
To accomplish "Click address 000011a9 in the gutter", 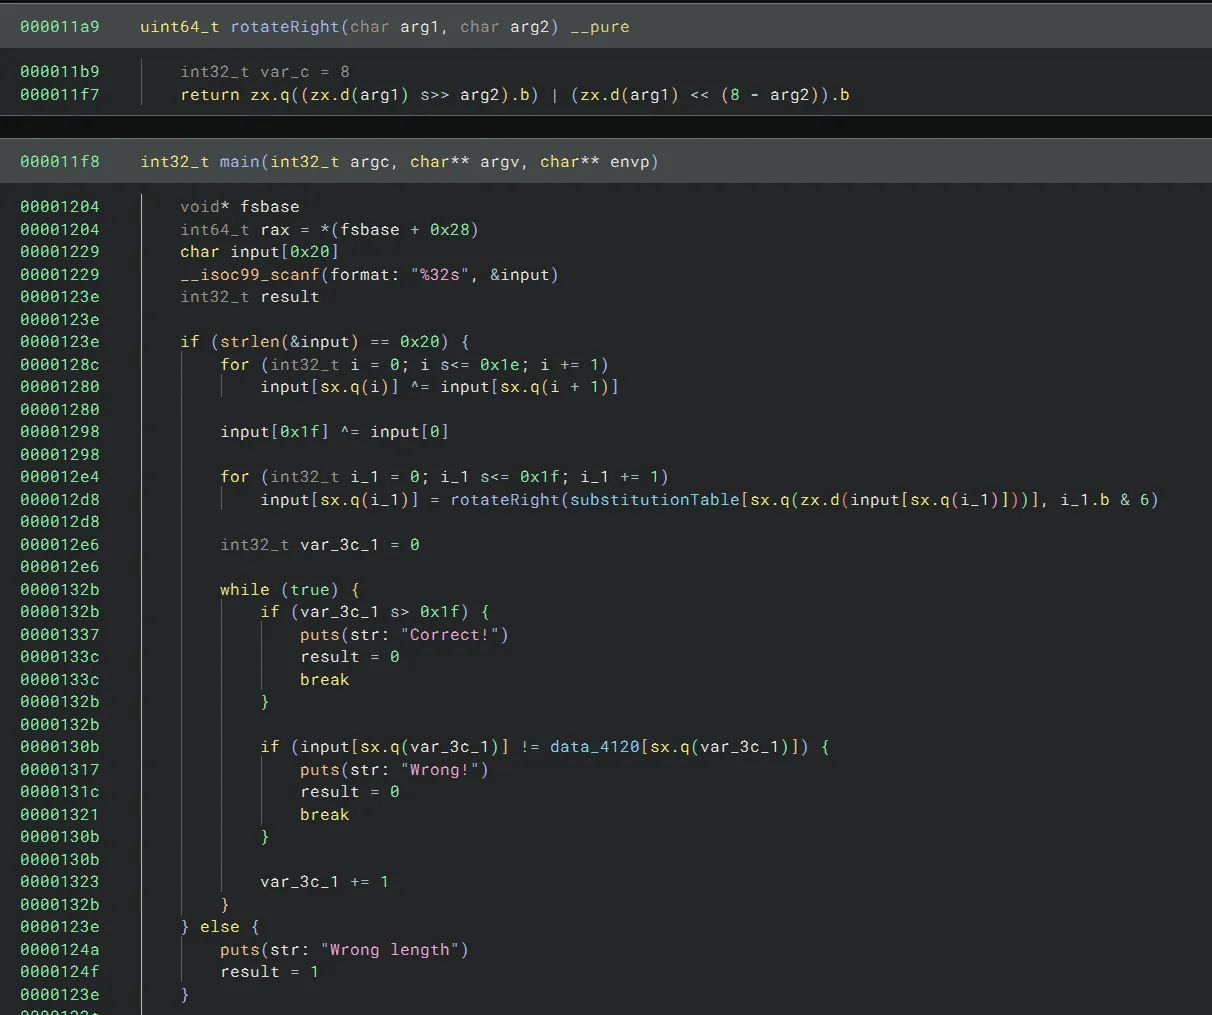I will [60, 27].
